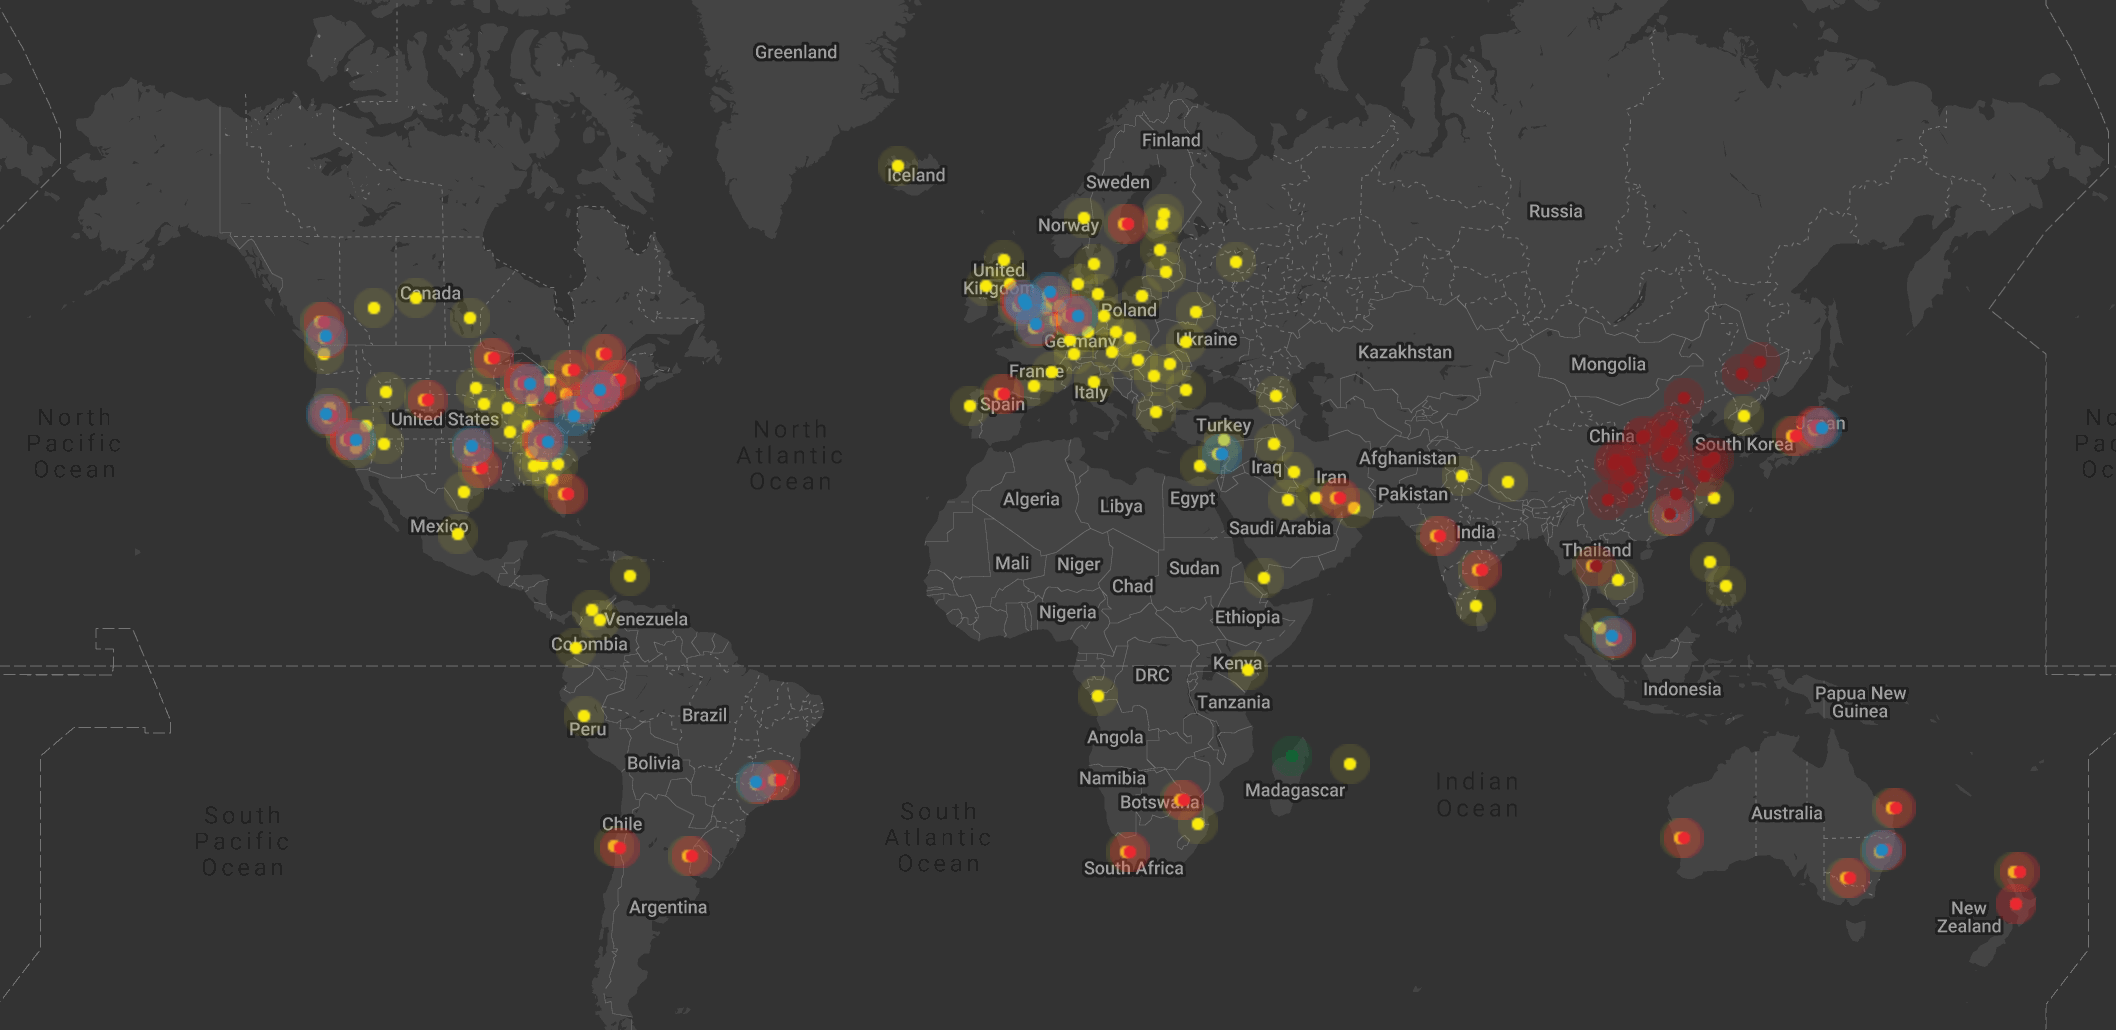
Task: Click the blue marker south of Turkey
Action: (x=1220, y=454)
